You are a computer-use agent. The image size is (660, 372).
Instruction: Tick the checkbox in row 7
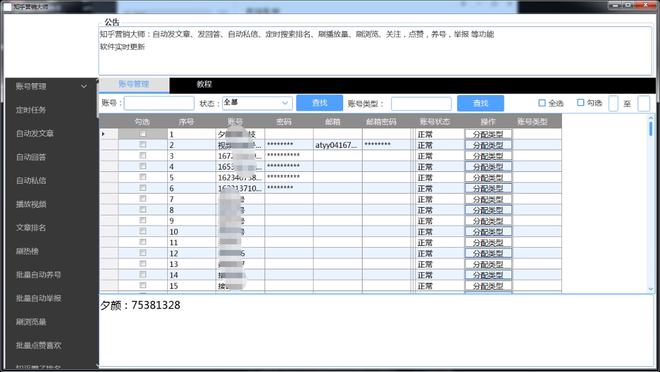click(x=143, y=199)
